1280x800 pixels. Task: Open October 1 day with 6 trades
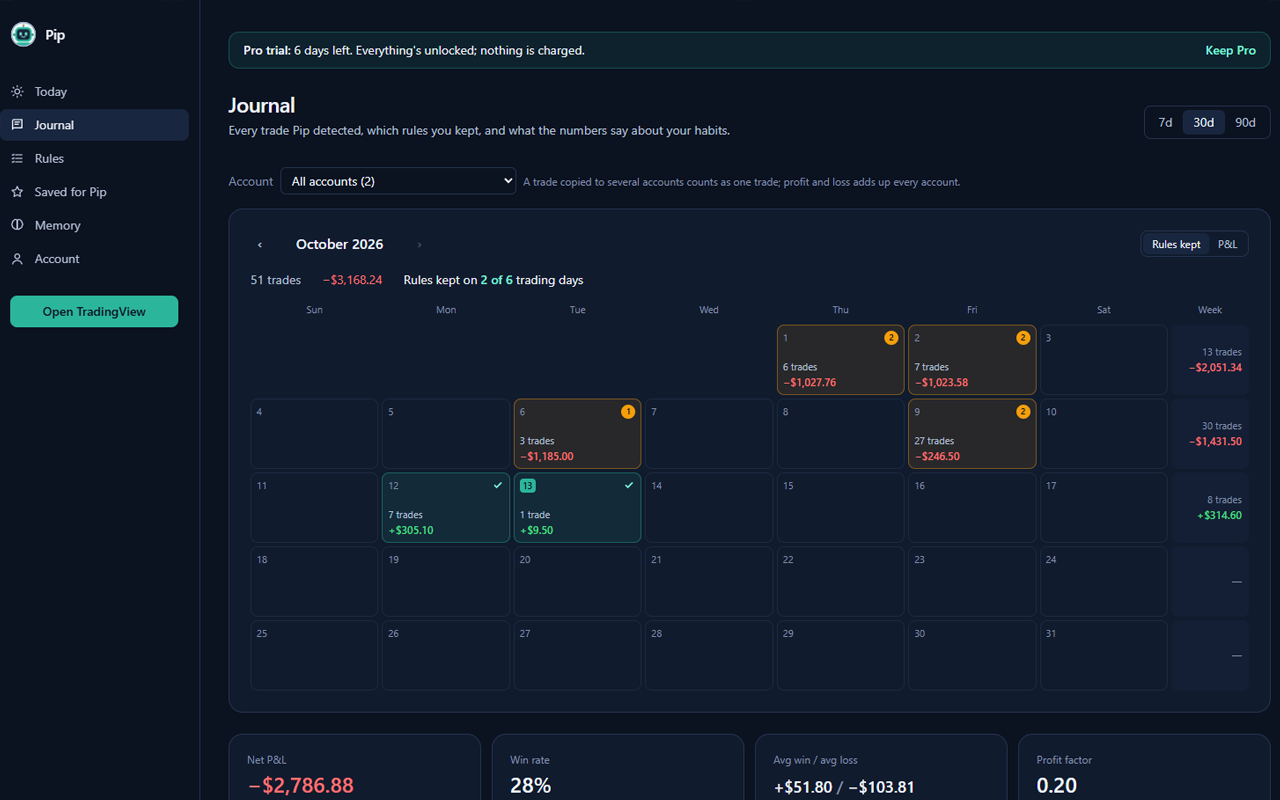(x=840, y=360)
